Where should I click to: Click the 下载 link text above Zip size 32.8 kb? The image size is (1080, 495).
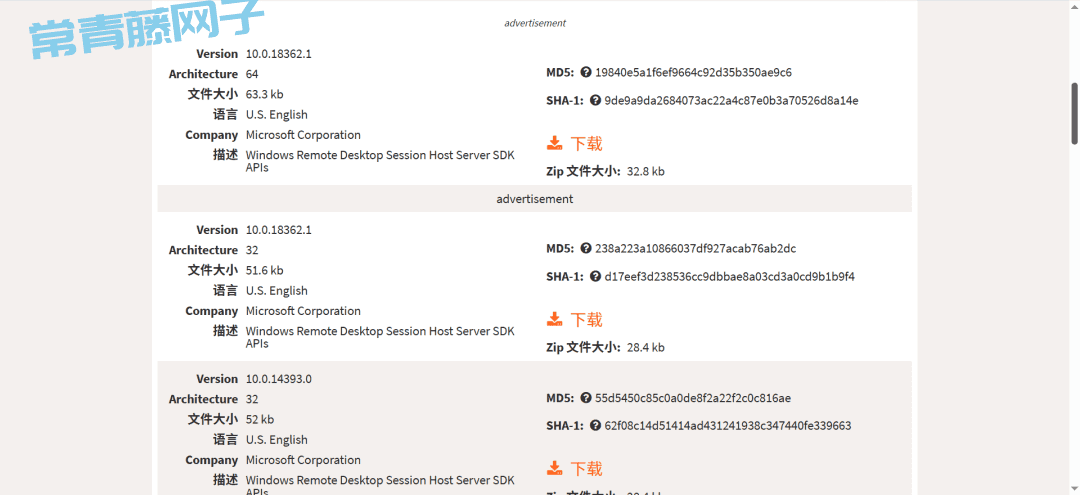(586, 143)
